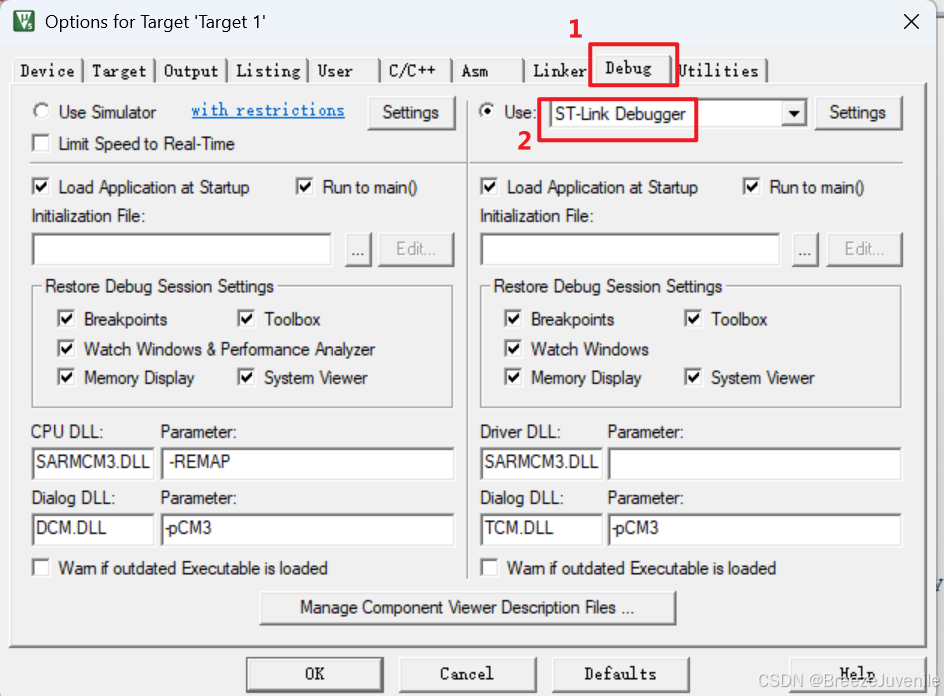Click the CPU DLL field SARMCM3.DLL
The height and width of the screenshot is (696, 944).
[93, 463]
